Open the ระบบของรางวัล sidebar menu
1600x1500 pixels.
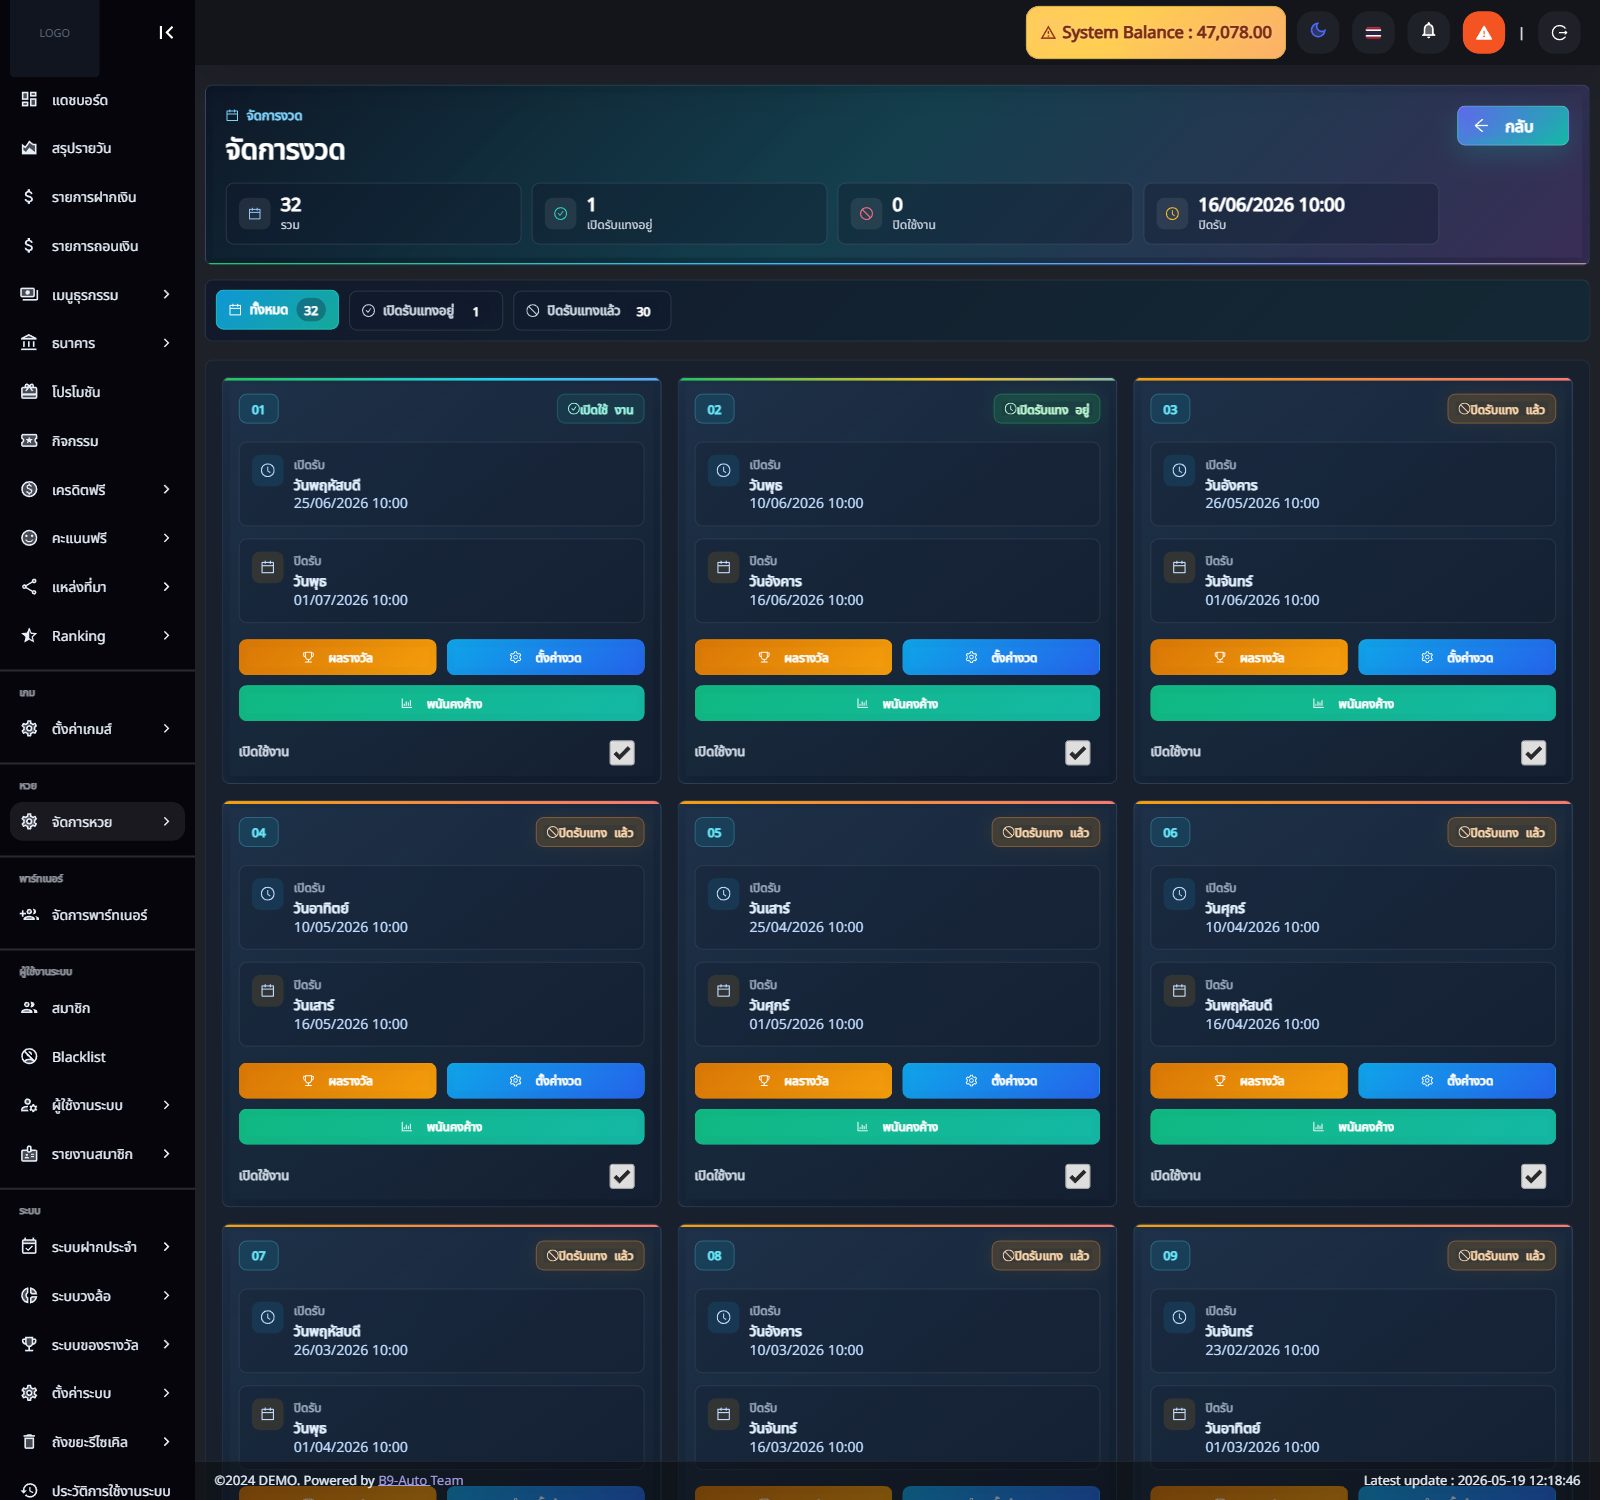97,1345
